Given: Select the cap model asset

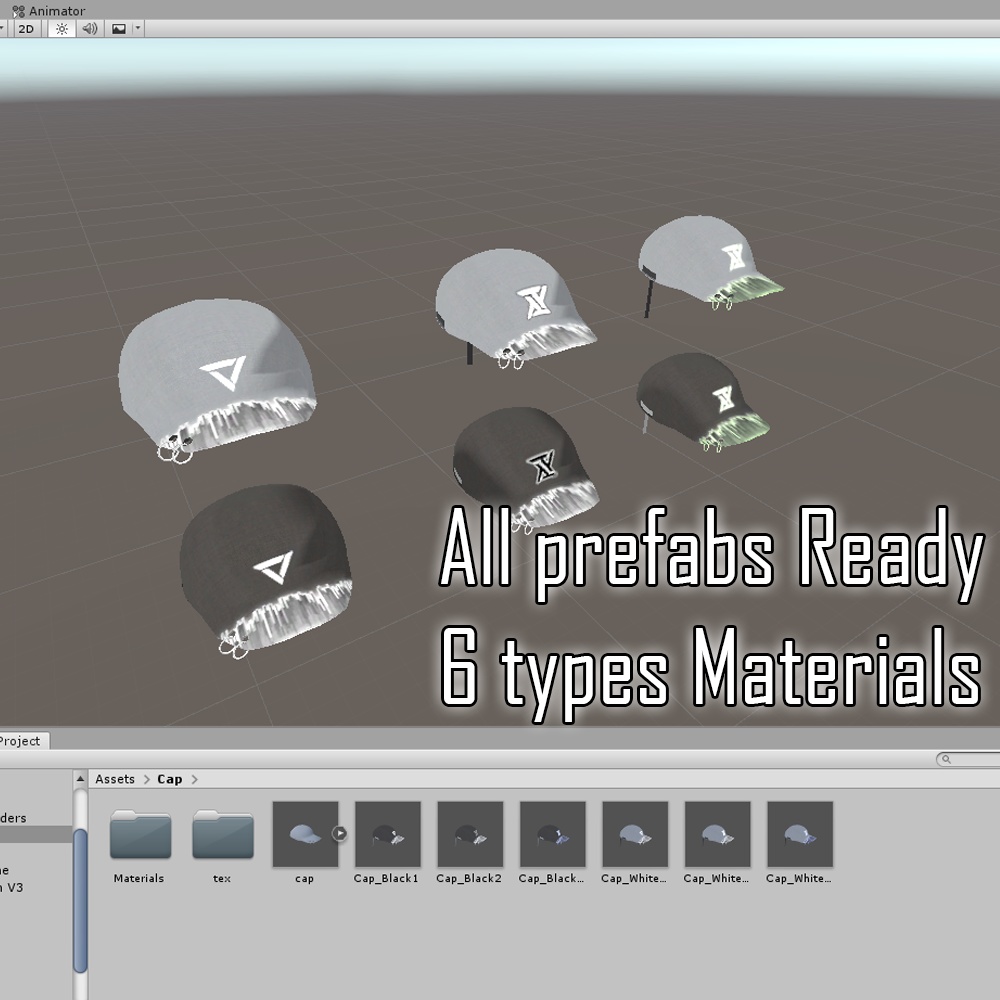Looking at the screenshot, I should [x=304, y=834].
